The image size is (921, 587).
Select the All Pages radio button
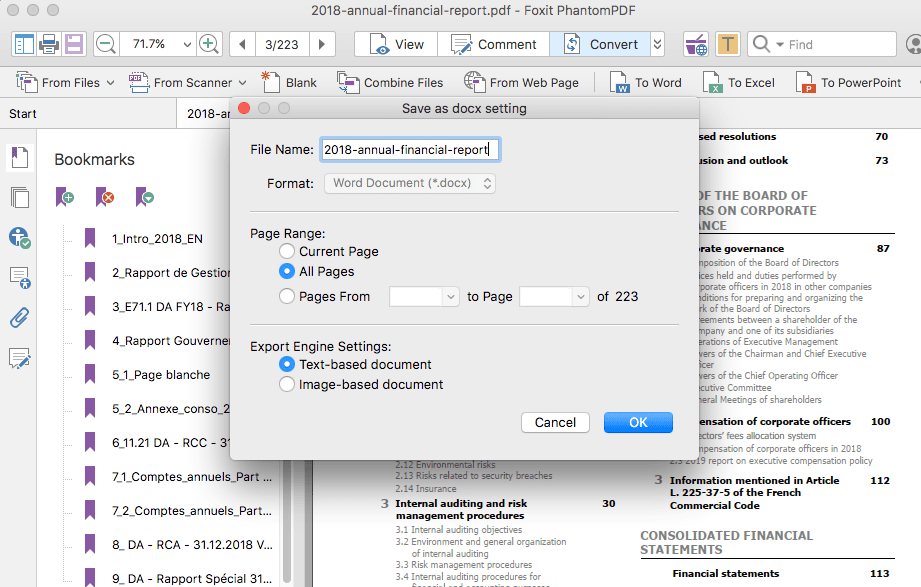coord(285,271)
